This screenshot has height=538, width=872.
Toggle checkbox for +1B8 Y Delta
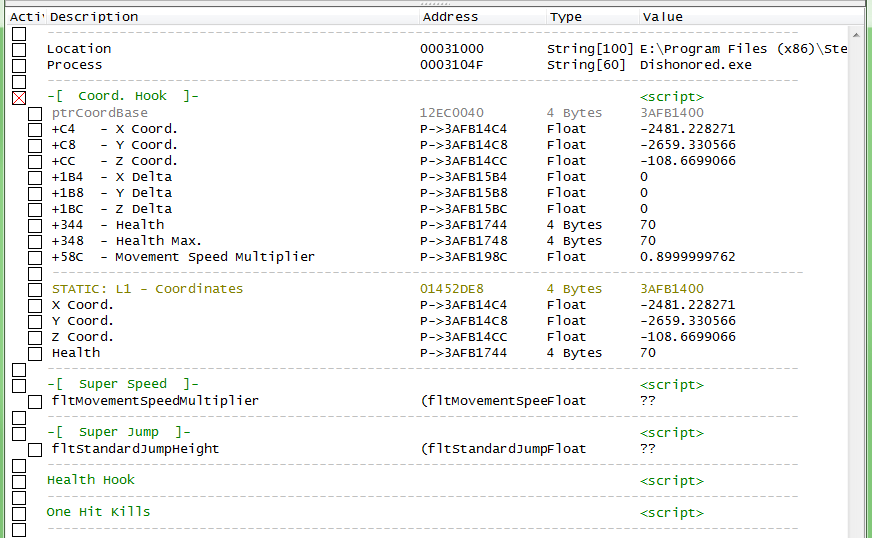35,194
